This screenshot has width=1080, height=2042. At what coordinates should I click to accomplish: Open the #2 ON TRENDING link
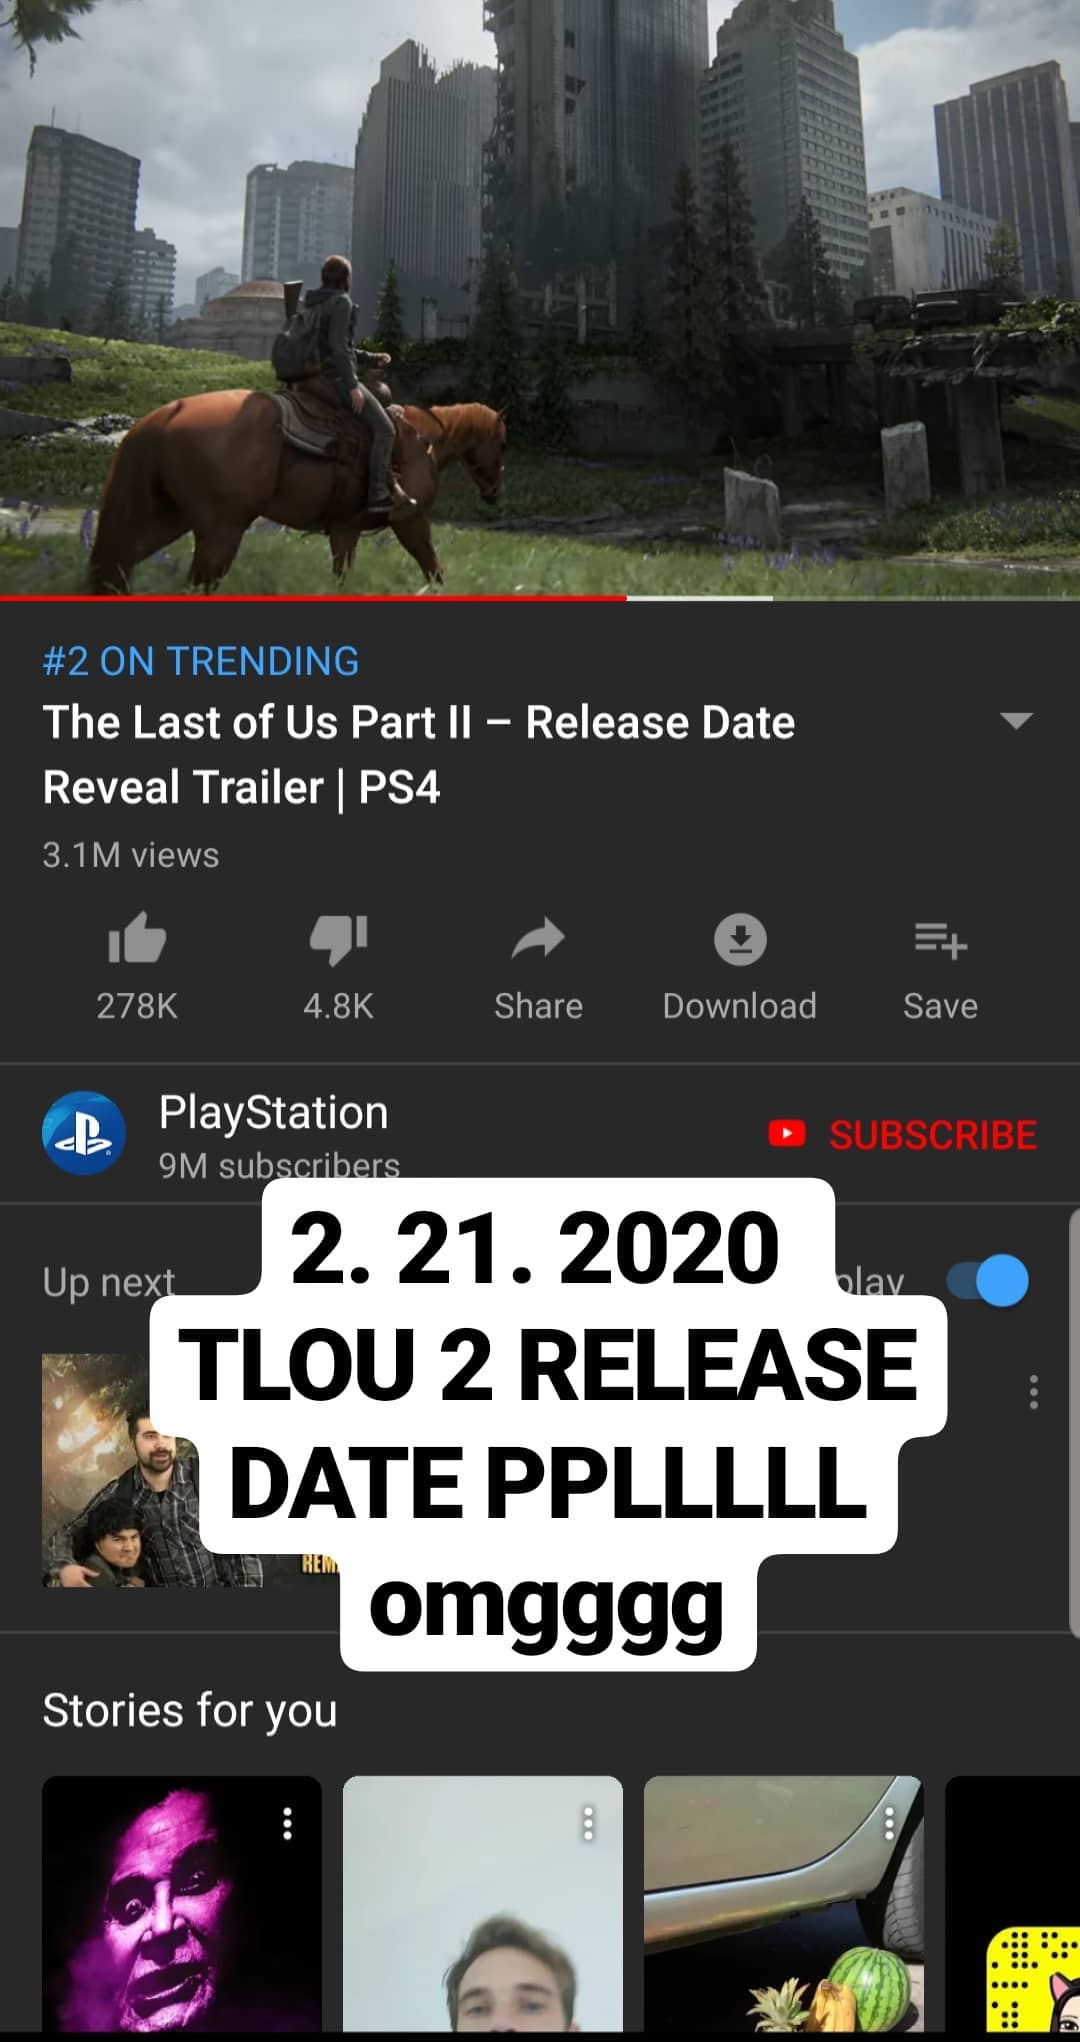pyautogui.click(x=201, y=661)
